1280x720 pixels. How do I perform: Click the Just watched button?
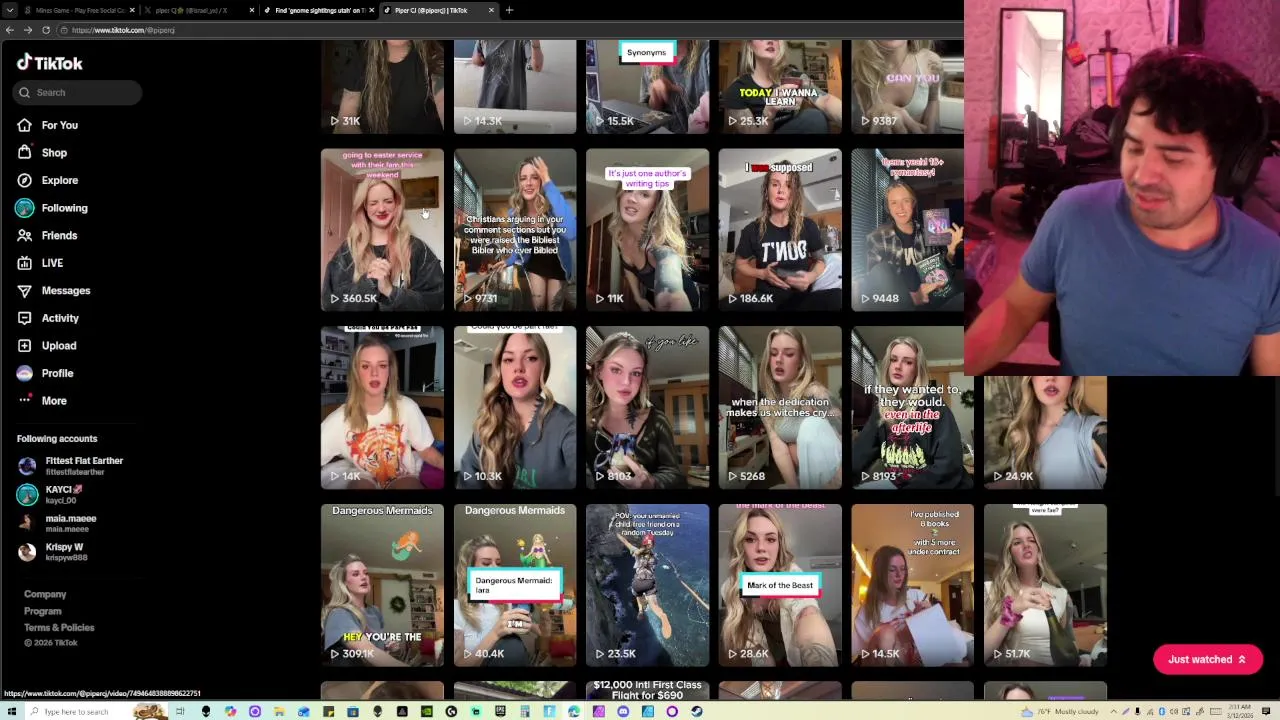[1207, 659]
